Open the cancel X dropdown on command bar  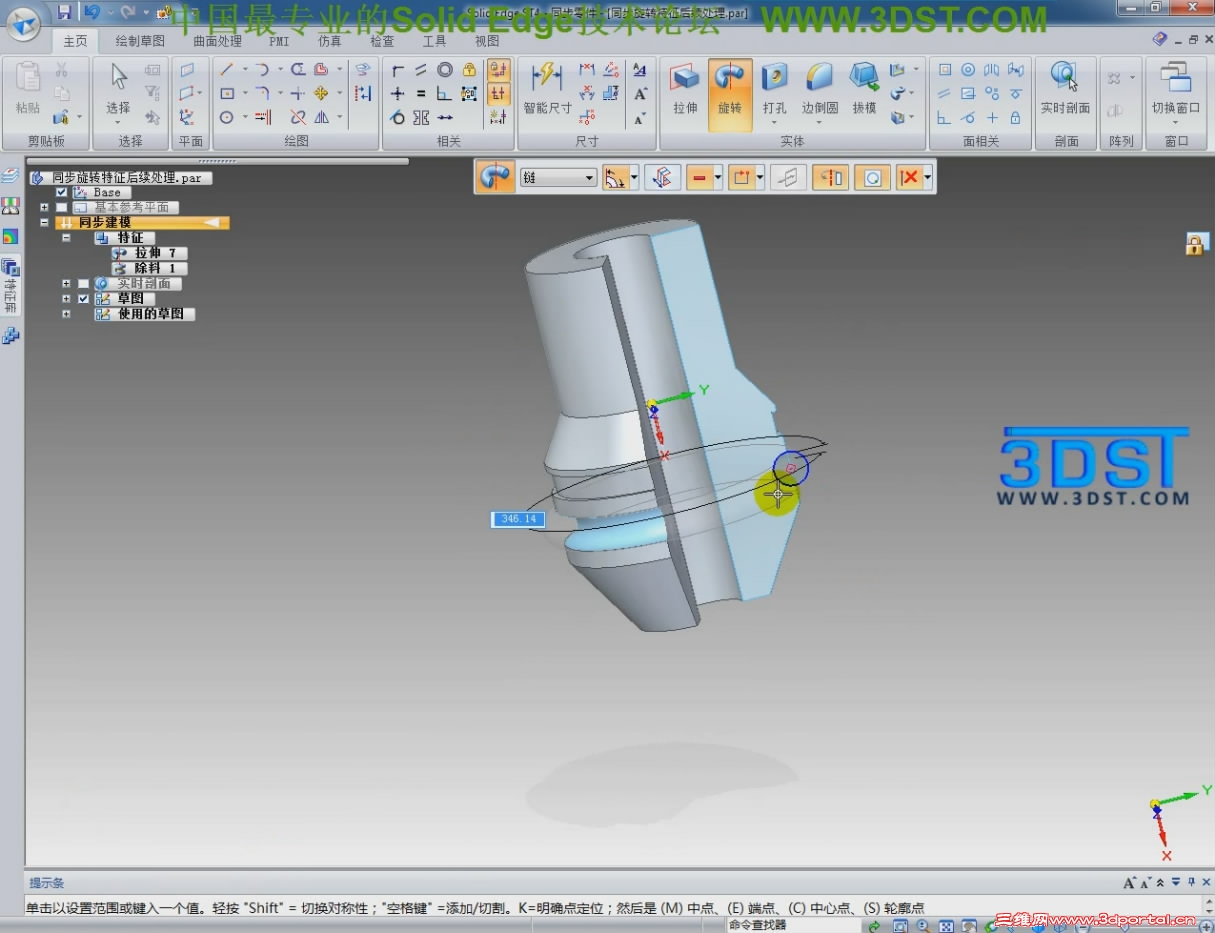tap(929, 178)
